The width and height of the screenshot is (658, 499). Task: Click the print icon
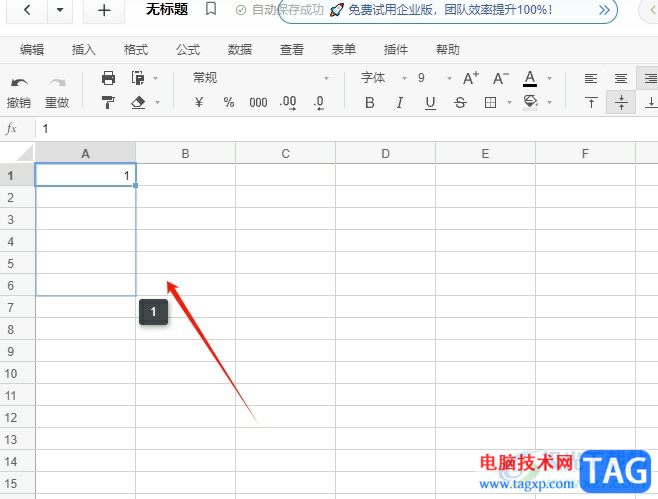click(x=108, y=78)
